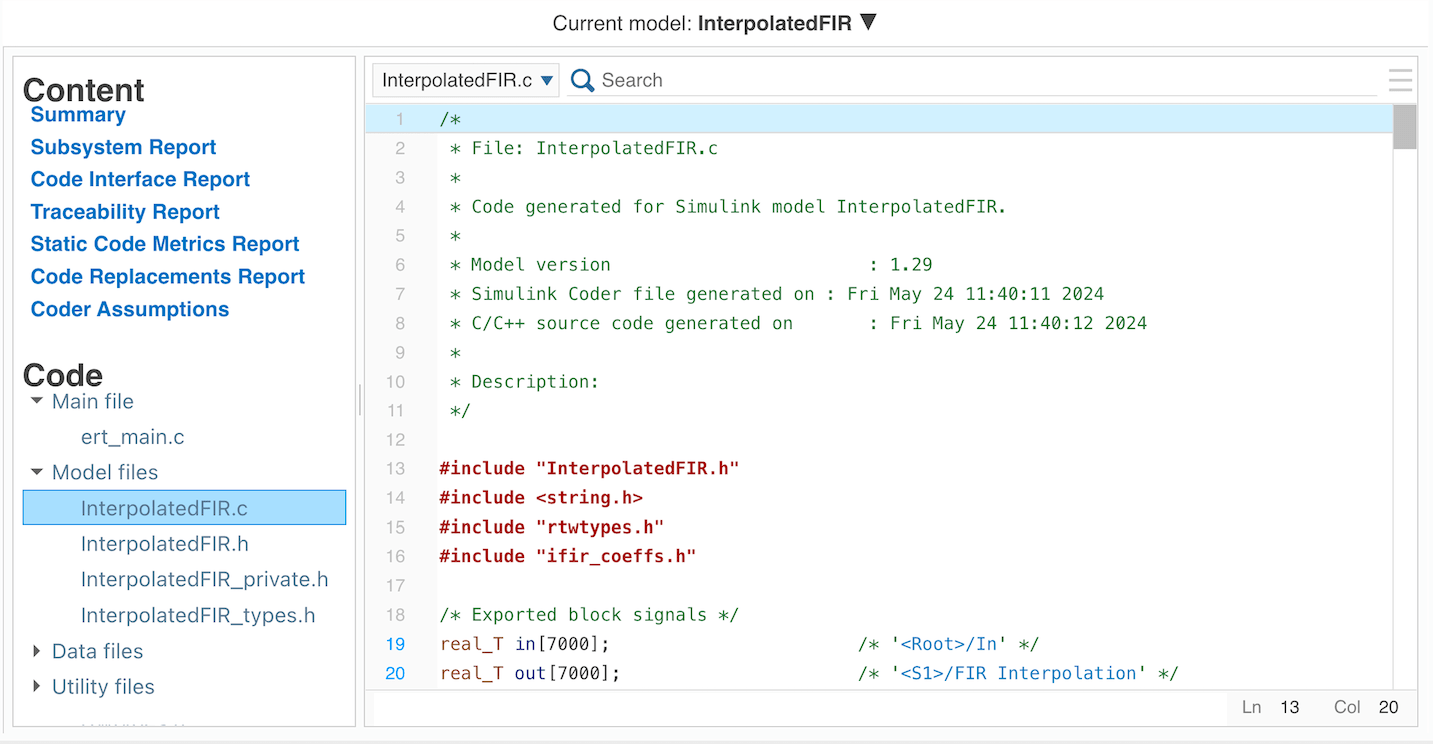Show the Code Replacements Report
The image size is (1433, 744).
pos(168,276)
